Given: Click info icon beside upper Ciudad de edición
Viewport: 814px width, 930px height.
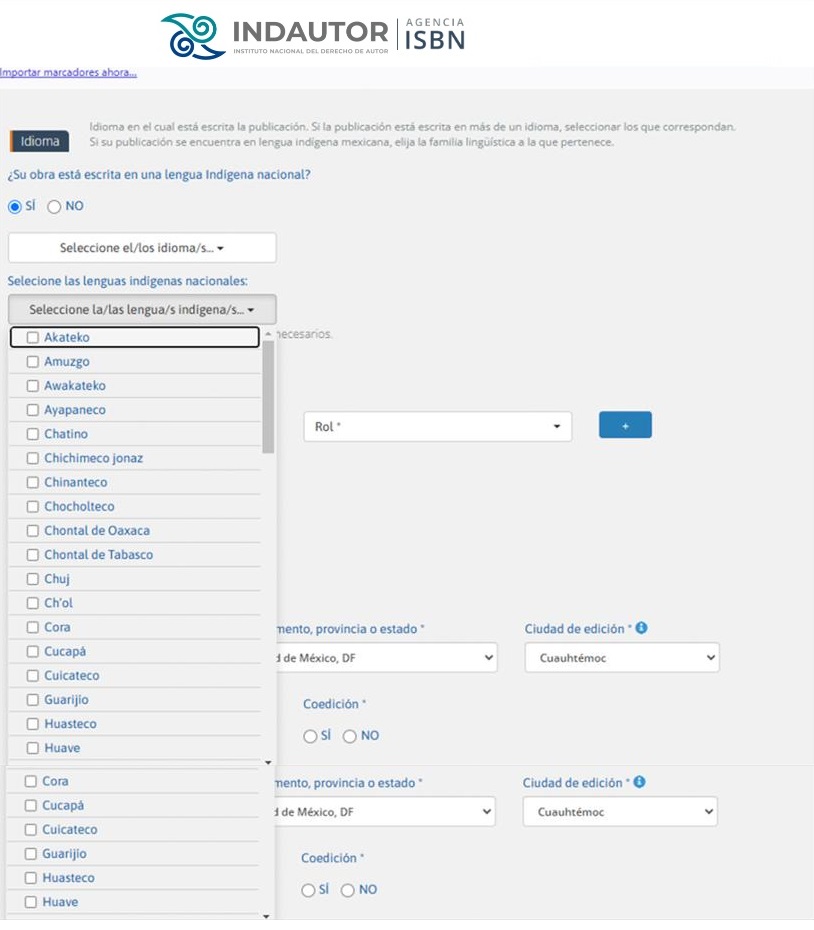Looking at the screenshot, I should tap(641, 628).
